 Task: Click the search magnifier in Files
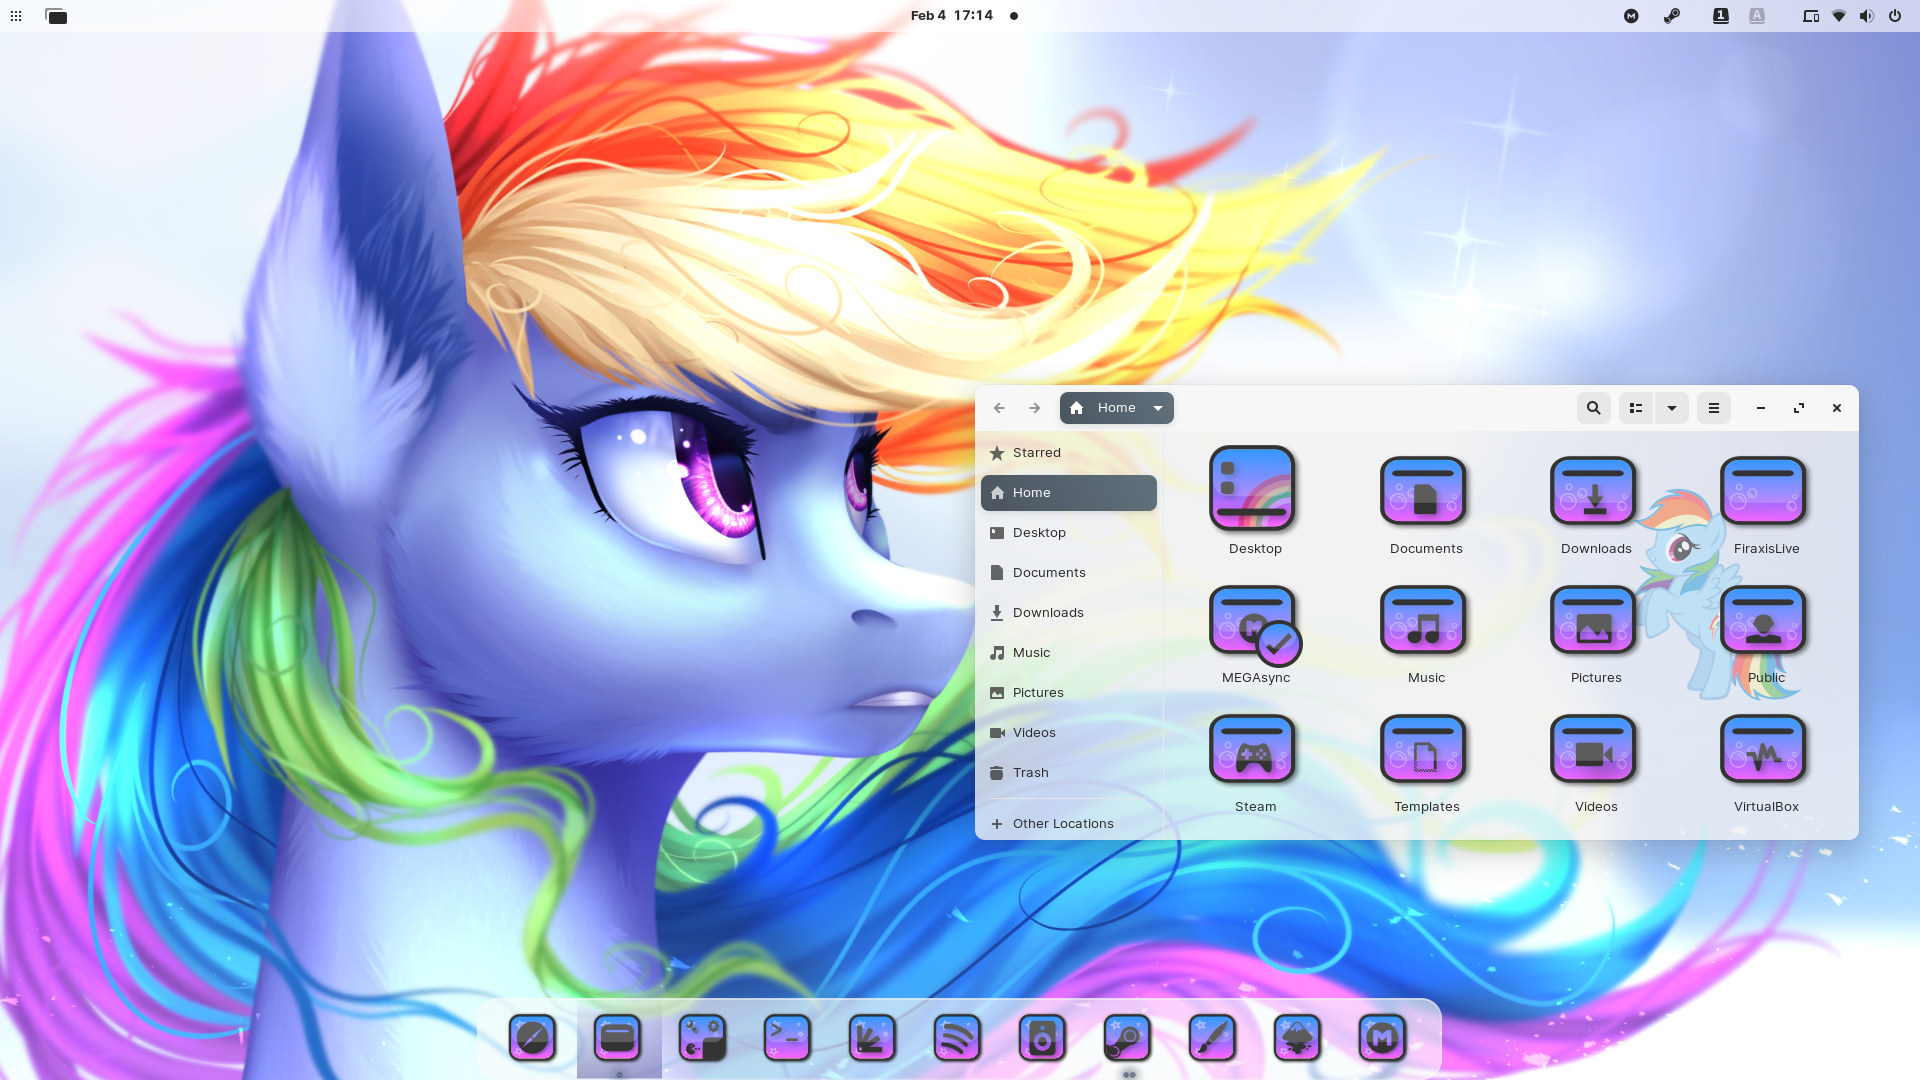(1593, 408)
